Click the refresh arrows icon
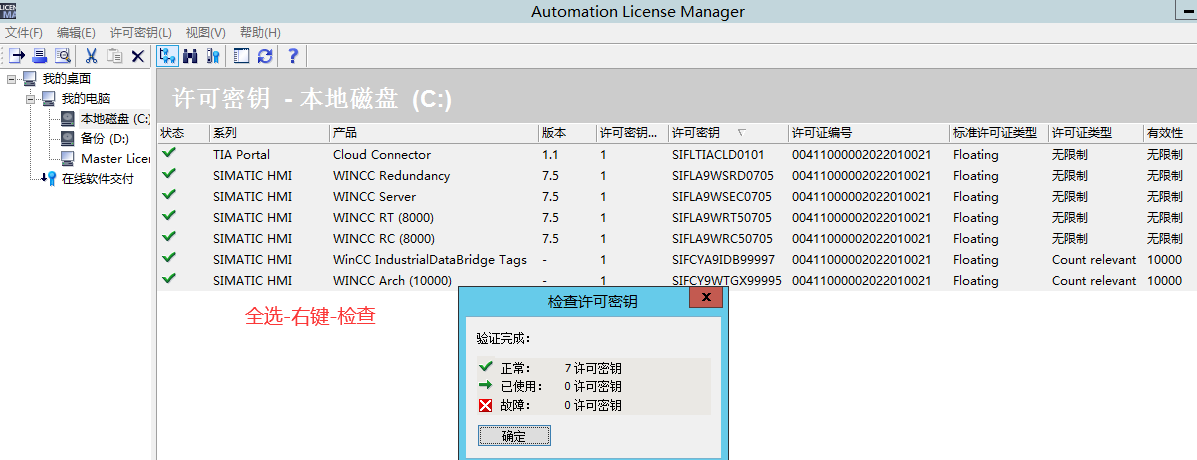1197x460 pixels. pyautogui.click(x=265, y=56)
